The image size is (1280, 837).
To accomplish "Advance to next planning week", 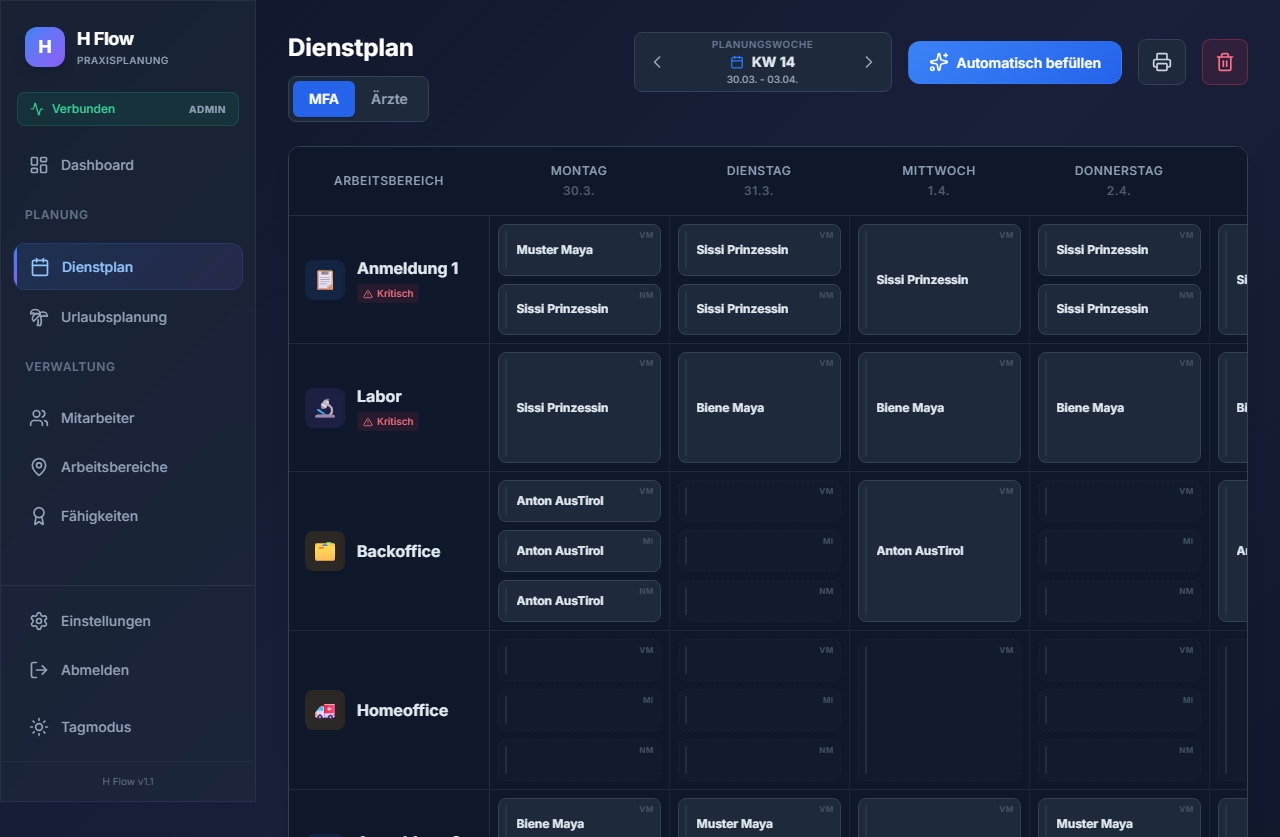I will (868, 62).
